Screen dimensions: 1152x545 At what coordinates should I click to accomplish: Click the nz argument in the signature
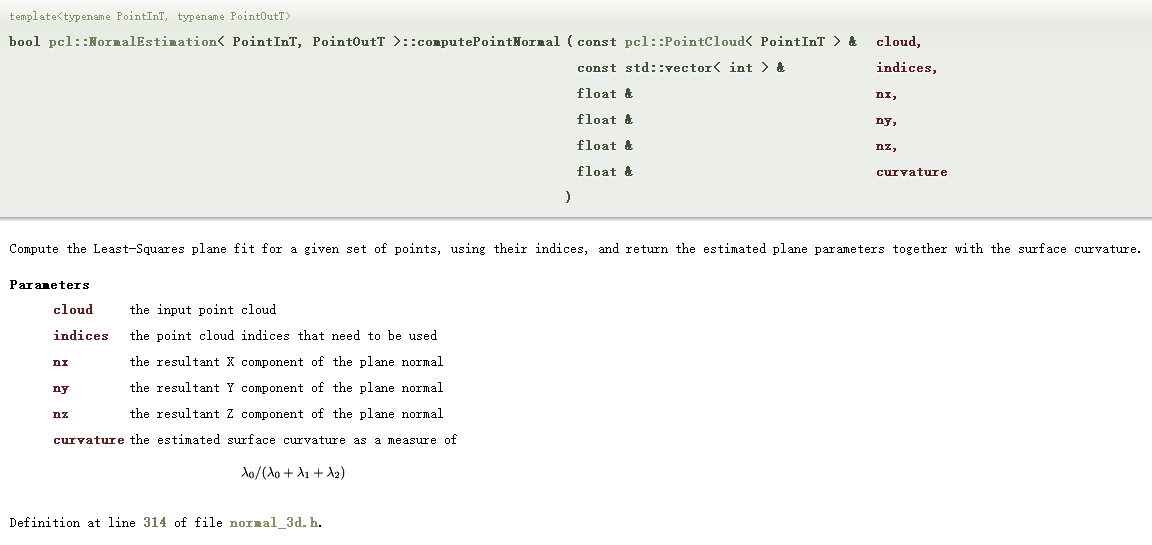coord(884,146)
